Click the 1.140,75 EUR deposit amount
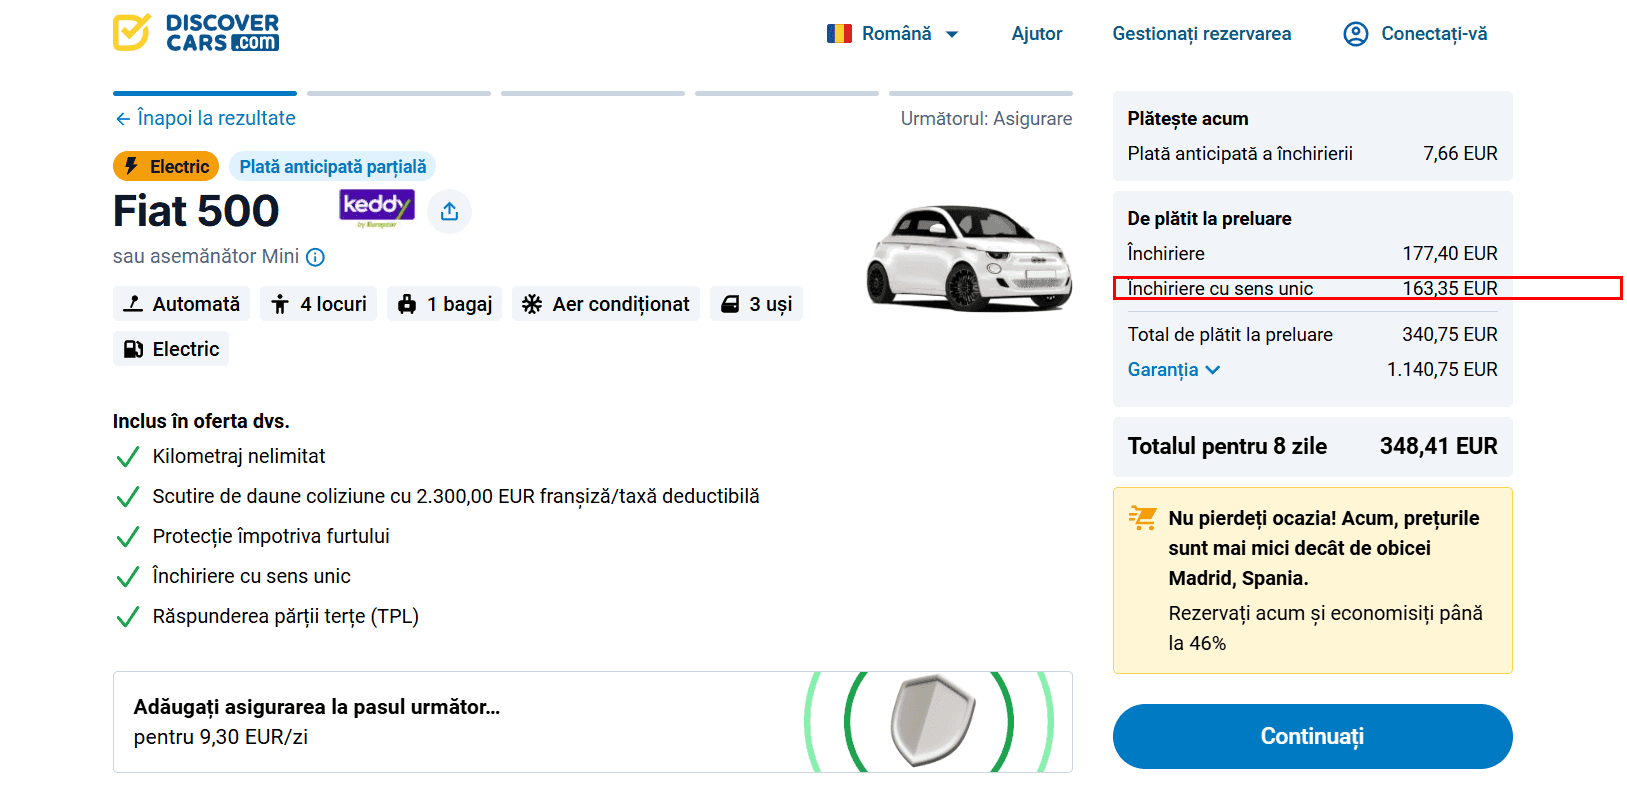 (1442, 369)
